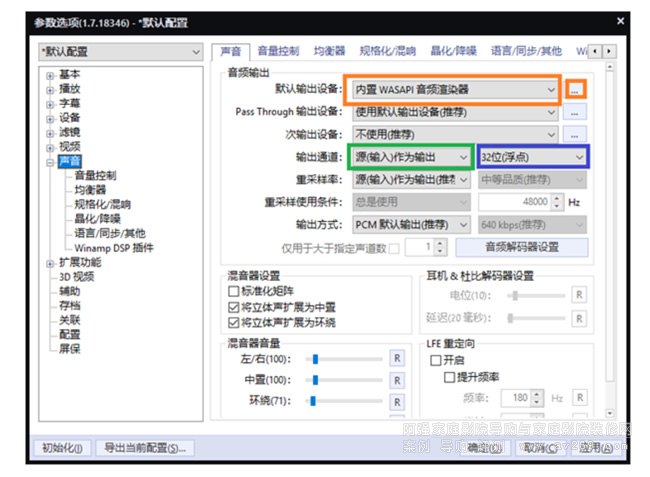Click the 音频解码器设置 button
Image resolution: width=650 pixels, height=477 pixels.
click(x=521, y=246)
